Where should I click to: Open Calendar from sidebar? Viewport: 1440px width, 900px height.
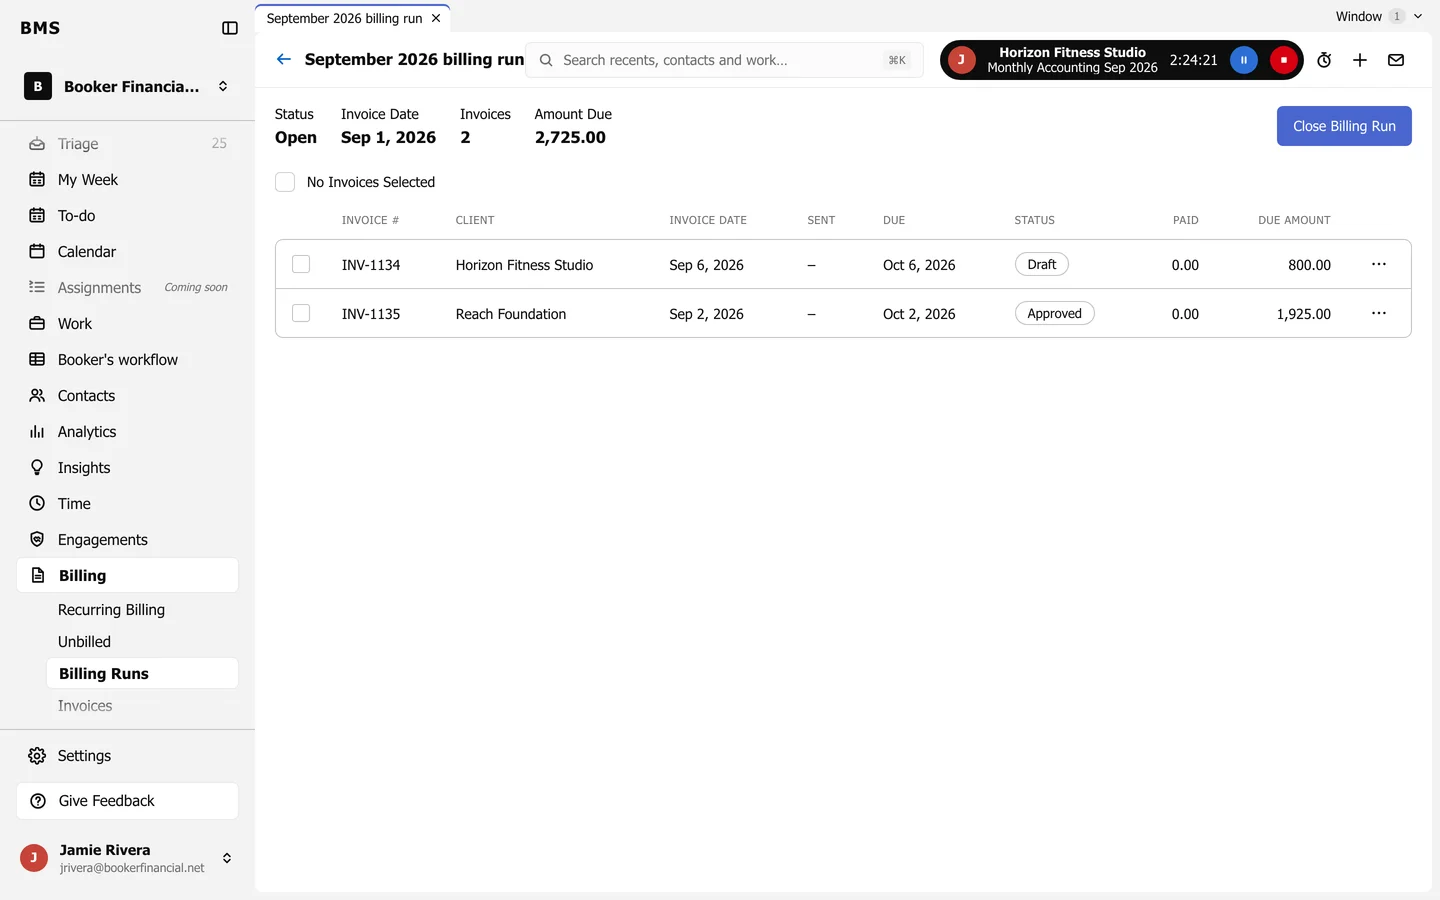tap(128, 252)
